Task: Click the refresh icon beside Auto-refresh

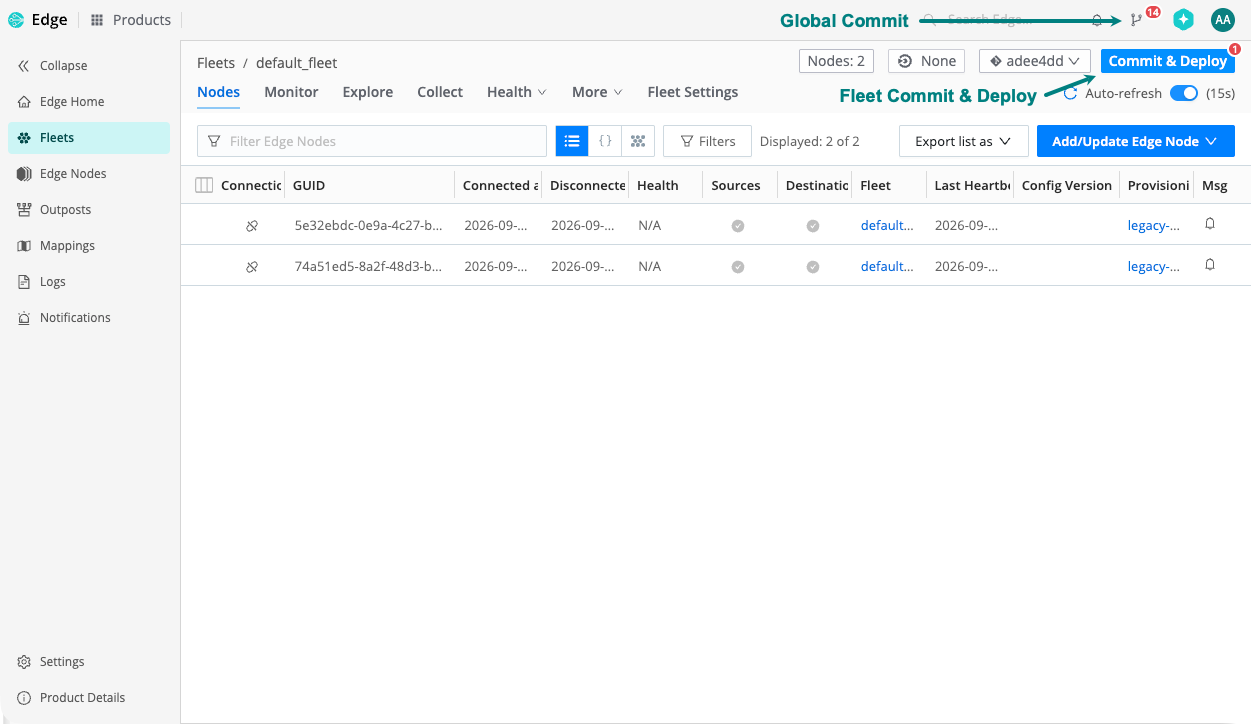Action: click(1070, 93)
